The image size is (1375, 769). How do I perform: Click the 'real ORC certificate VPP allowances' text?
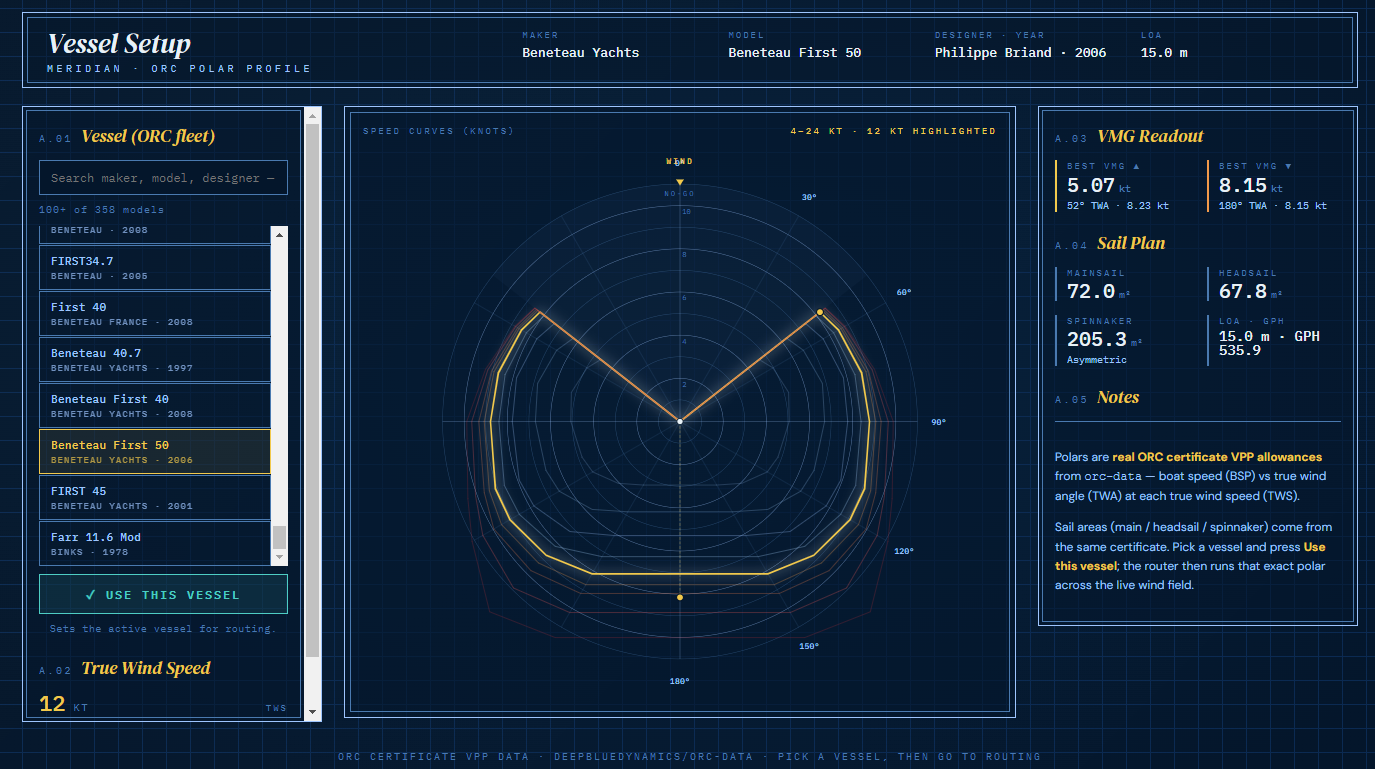point(1217,457)
